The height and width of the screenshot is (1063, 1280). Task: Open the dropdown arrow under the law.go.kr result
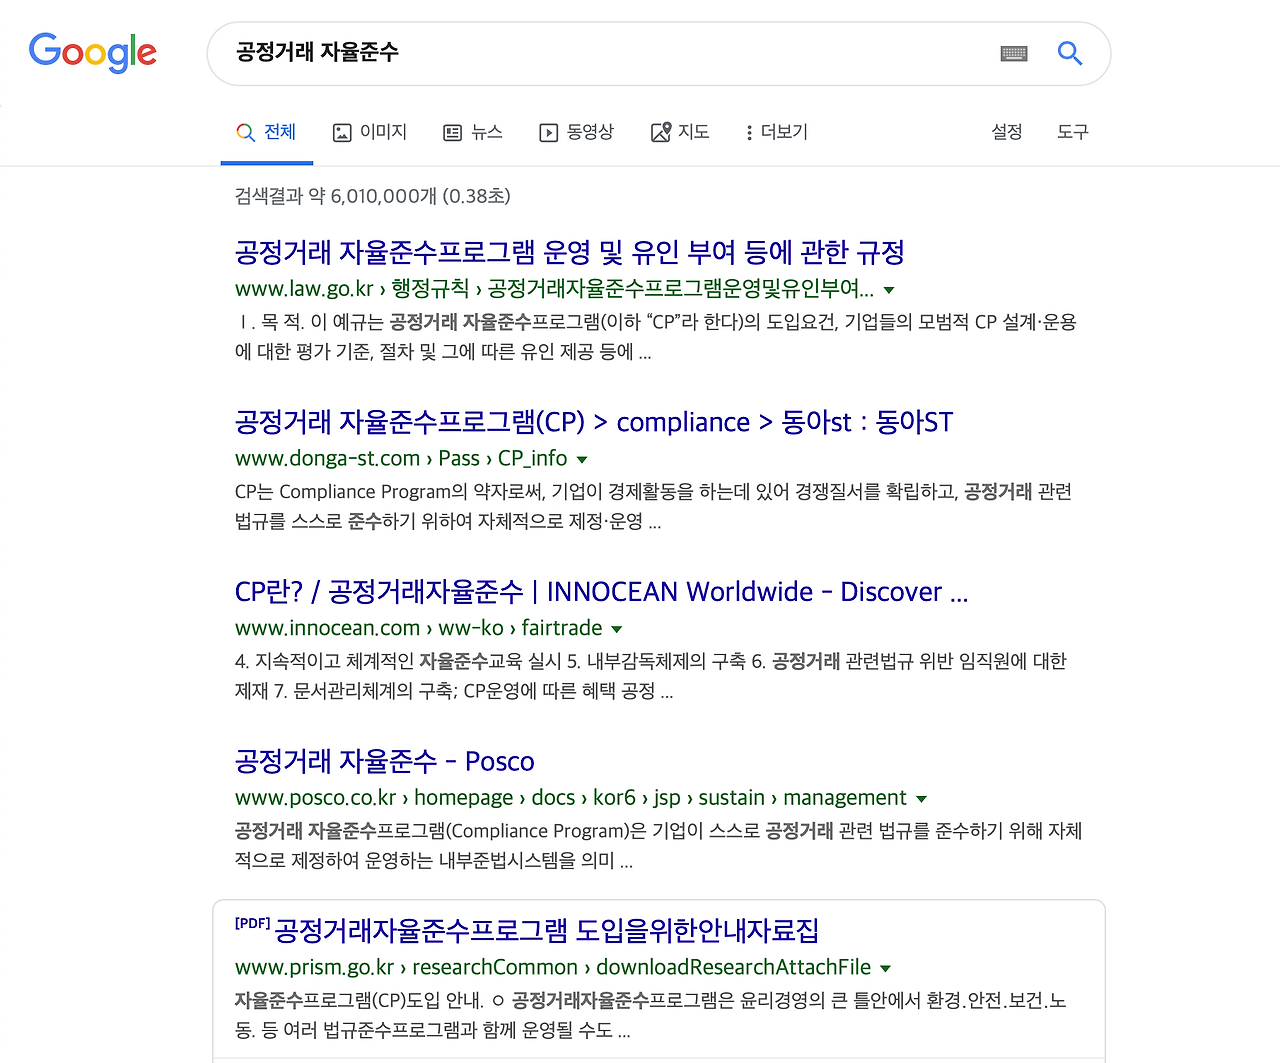889,289
